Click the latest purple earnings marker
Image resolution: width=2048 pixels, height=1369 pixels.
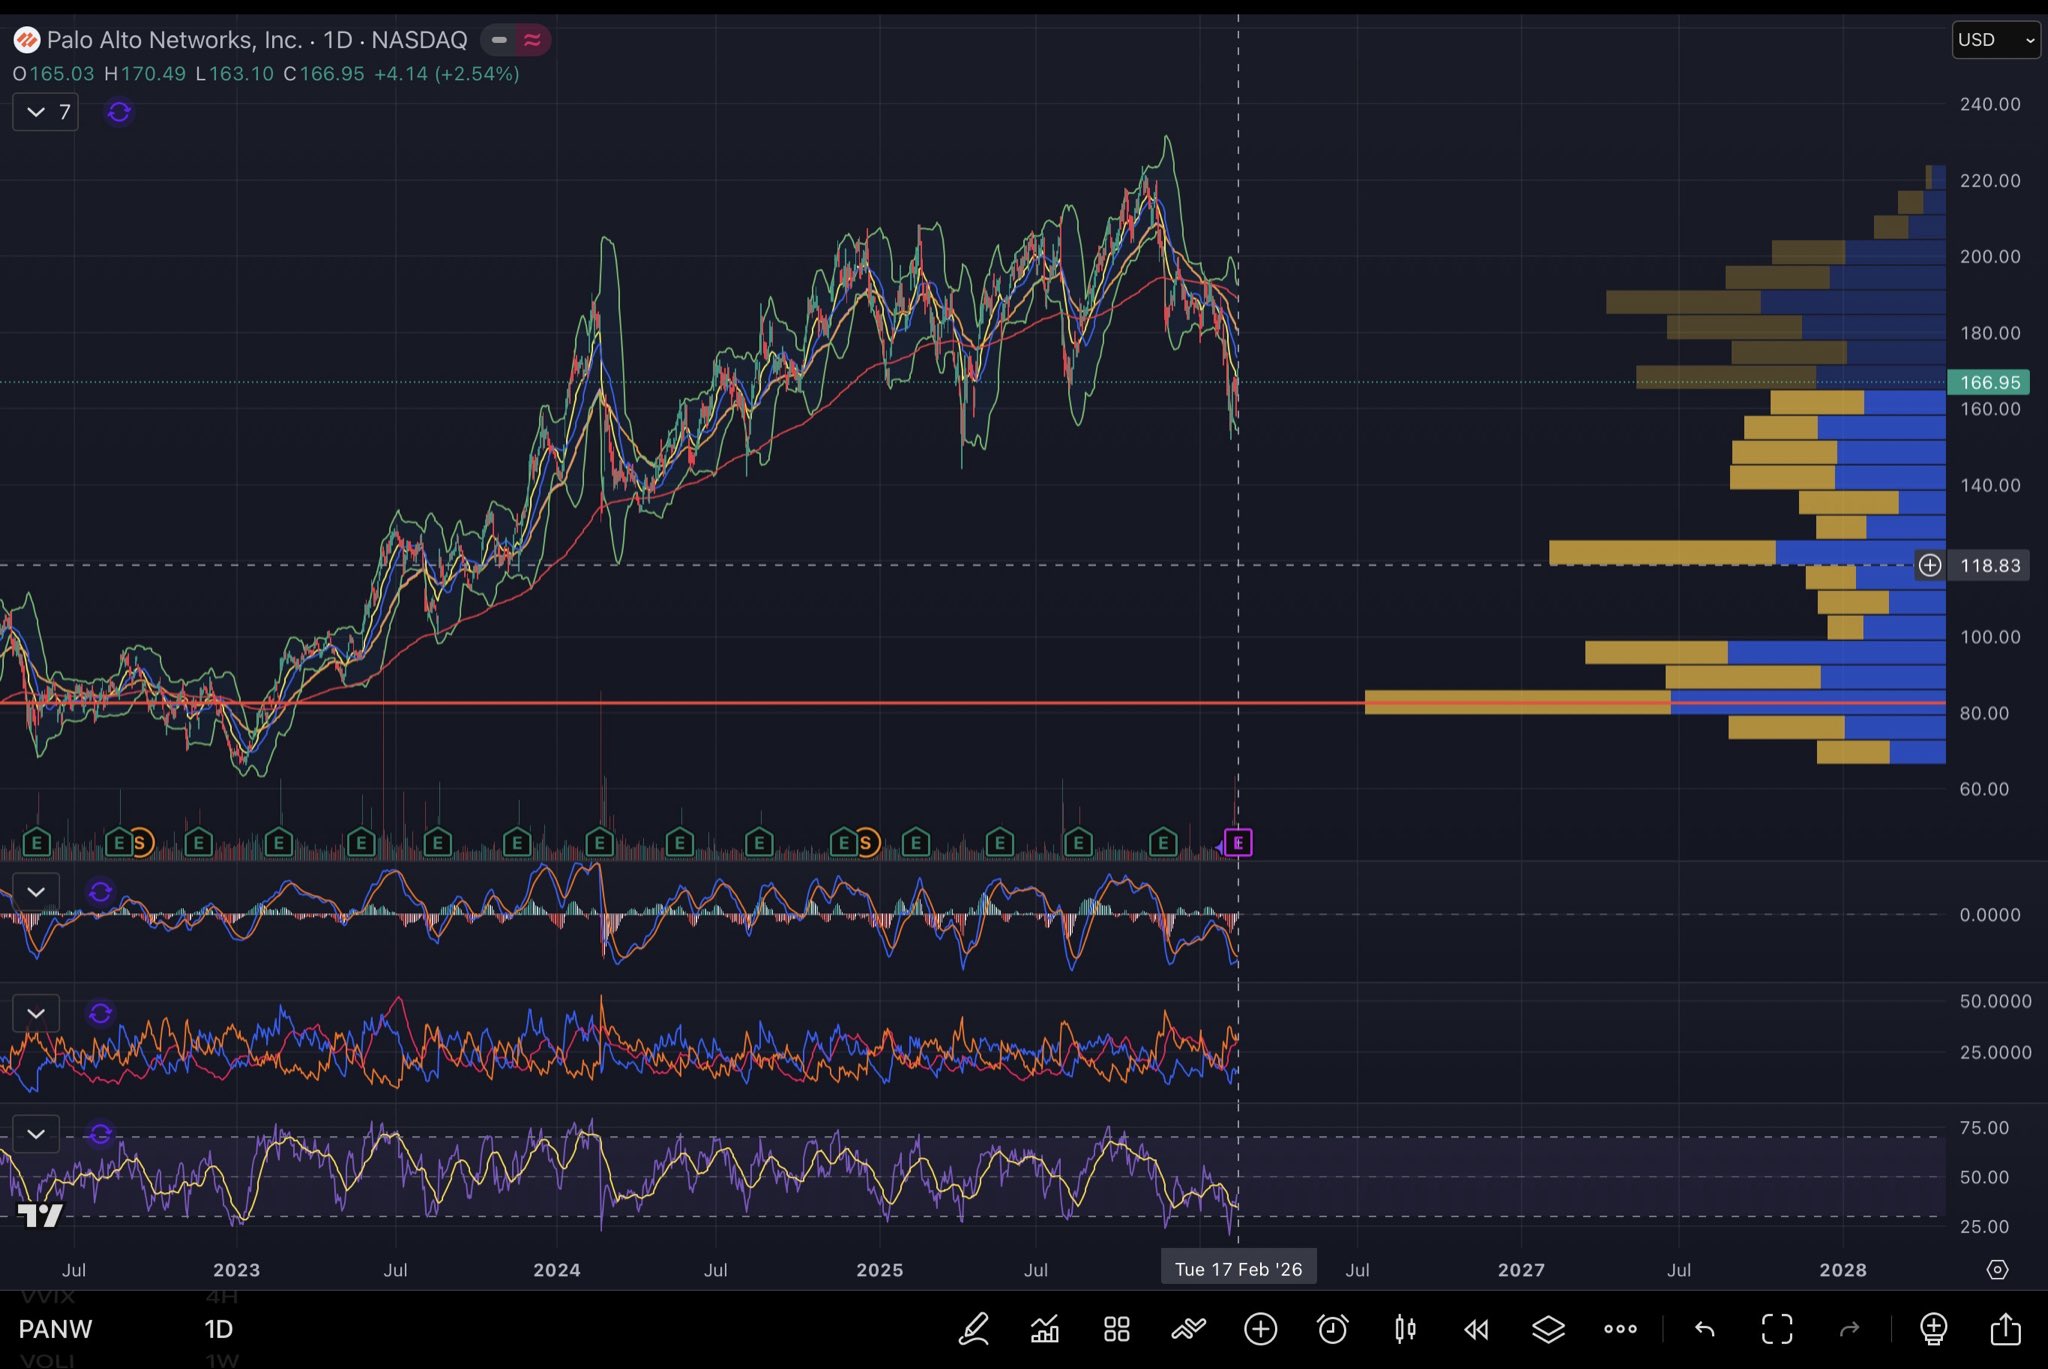[1238, 843]
